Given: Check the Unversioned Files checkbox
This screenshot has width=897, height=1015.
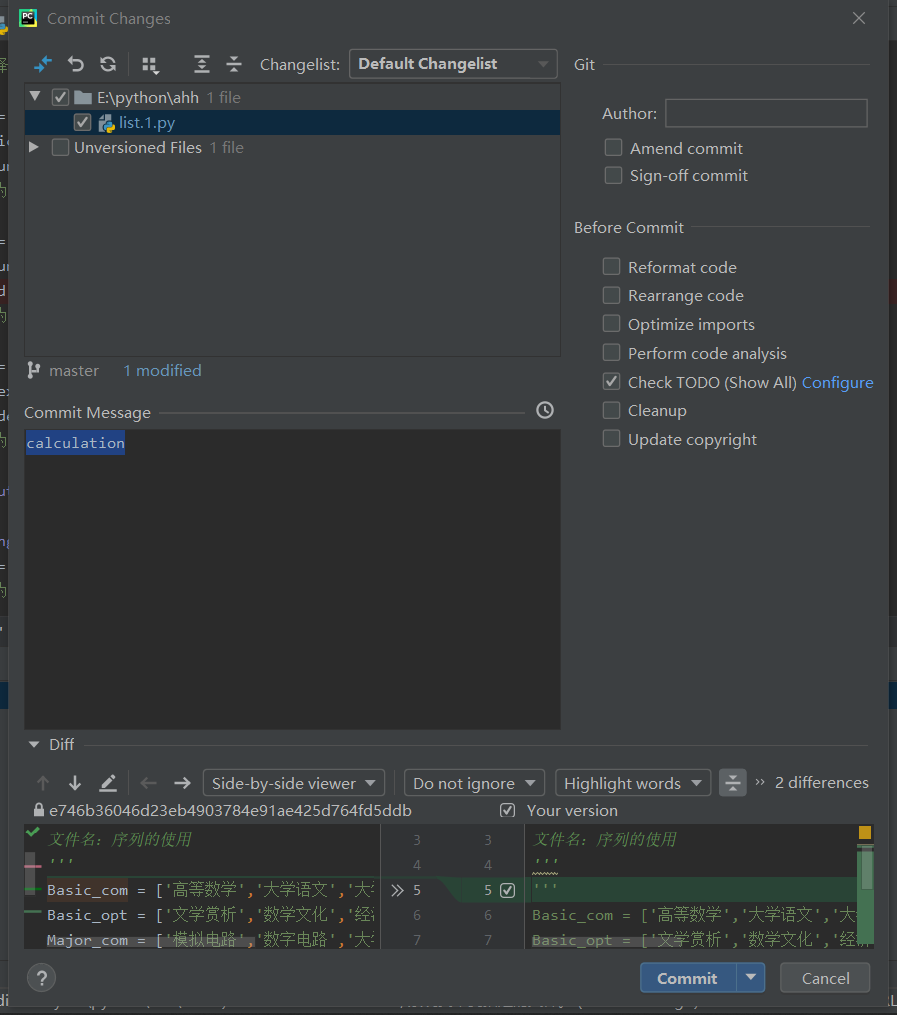Looking at the screenshot, I should pyautogui.click(x=60, y=148).
